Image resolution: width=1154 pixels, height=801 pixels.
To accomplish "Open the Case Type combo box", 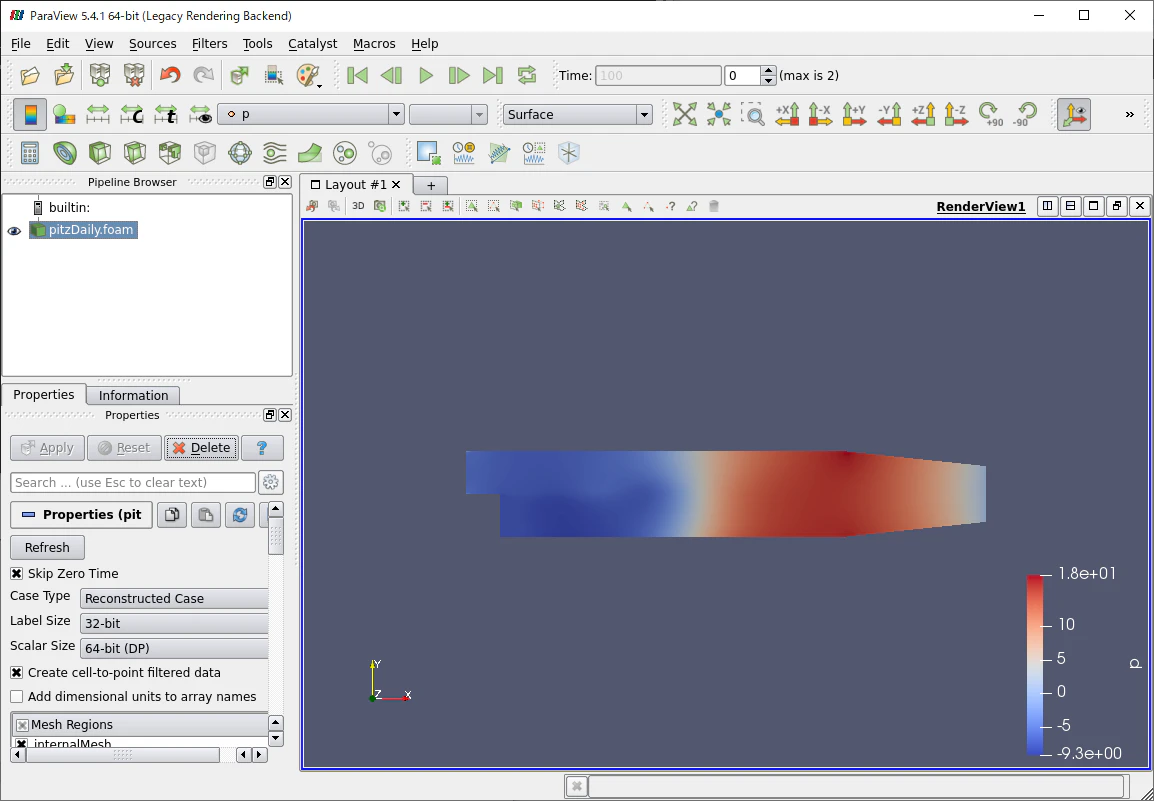I will tap(174, 599).
